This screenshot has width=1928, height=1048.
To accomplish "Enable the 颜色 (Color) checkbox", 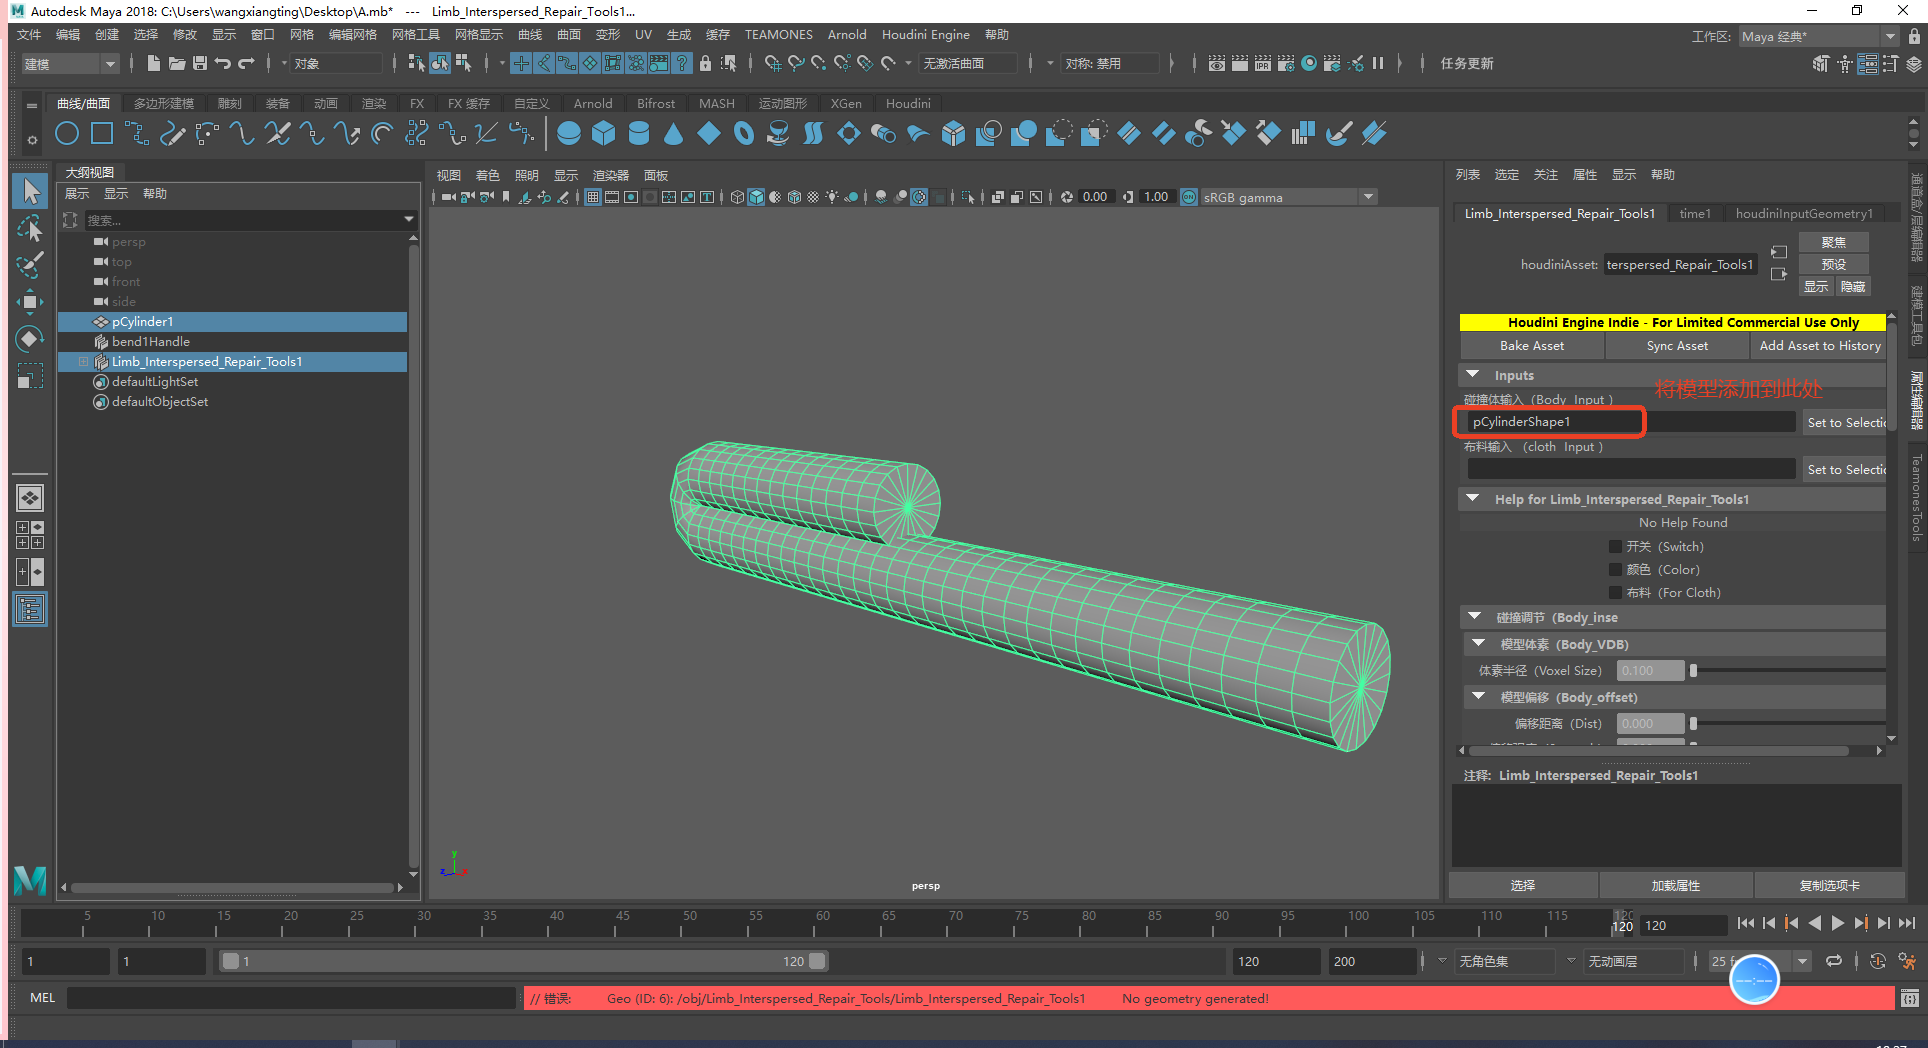I will tap(1615, 570).
